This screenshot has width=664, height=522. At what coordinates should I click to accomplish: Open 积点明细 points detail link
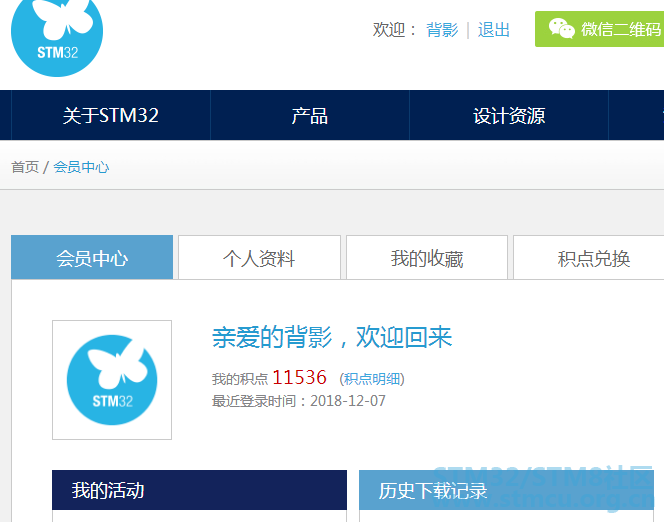(372, 378)
